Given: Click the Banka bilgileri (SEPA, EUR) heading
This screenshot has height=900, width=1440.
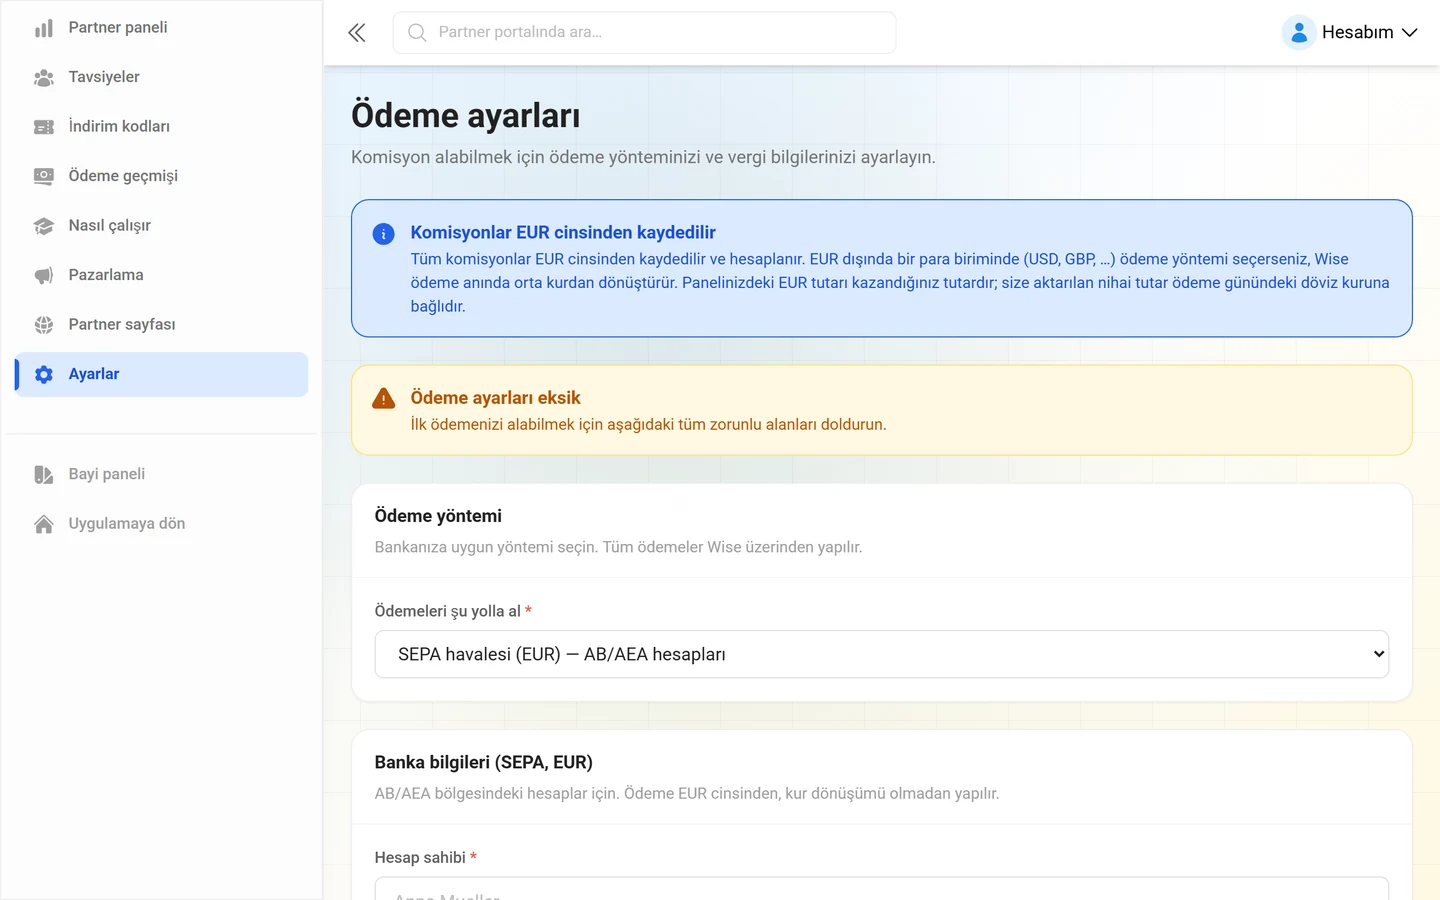Looking at the screenshot, I should (483, 762).
